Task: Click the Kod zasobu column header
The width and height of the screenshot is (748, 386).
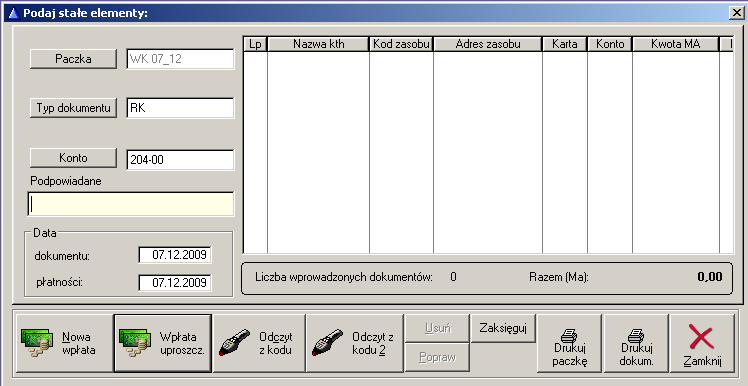Action: [402, 44]
